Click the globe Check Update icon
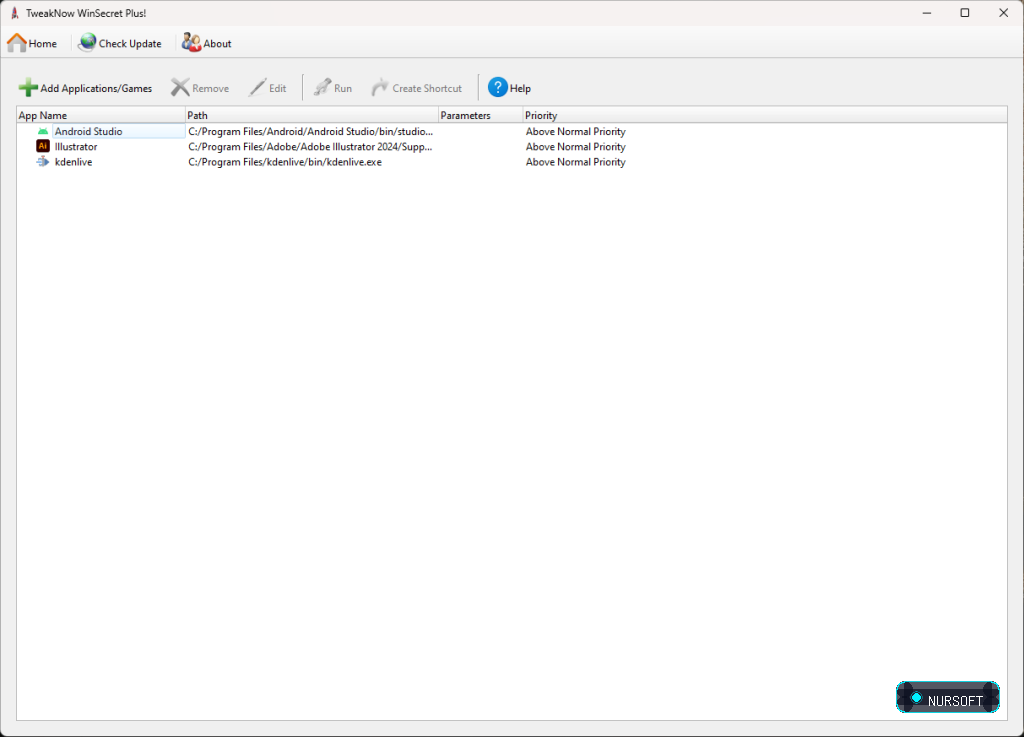Screen dimensions: 1024x737 [87, 43]
